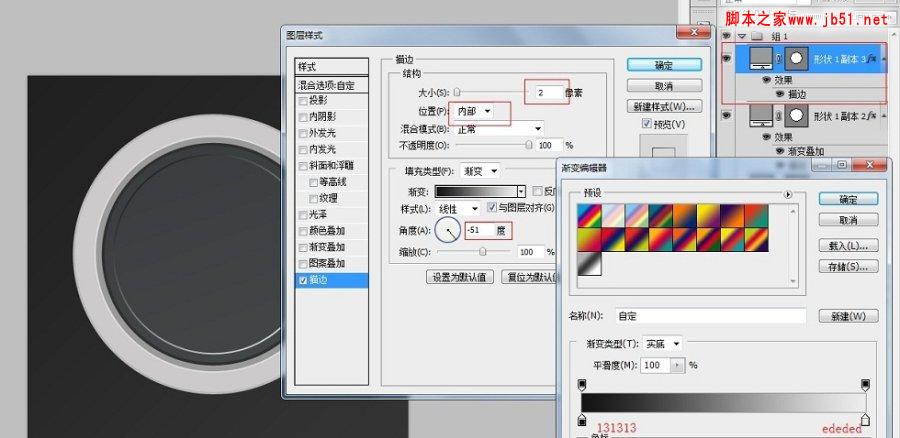900x438 pixels.
Task: Click fx icon on 形状 1 副本 3 layer
Action: (x=870, y=59)
